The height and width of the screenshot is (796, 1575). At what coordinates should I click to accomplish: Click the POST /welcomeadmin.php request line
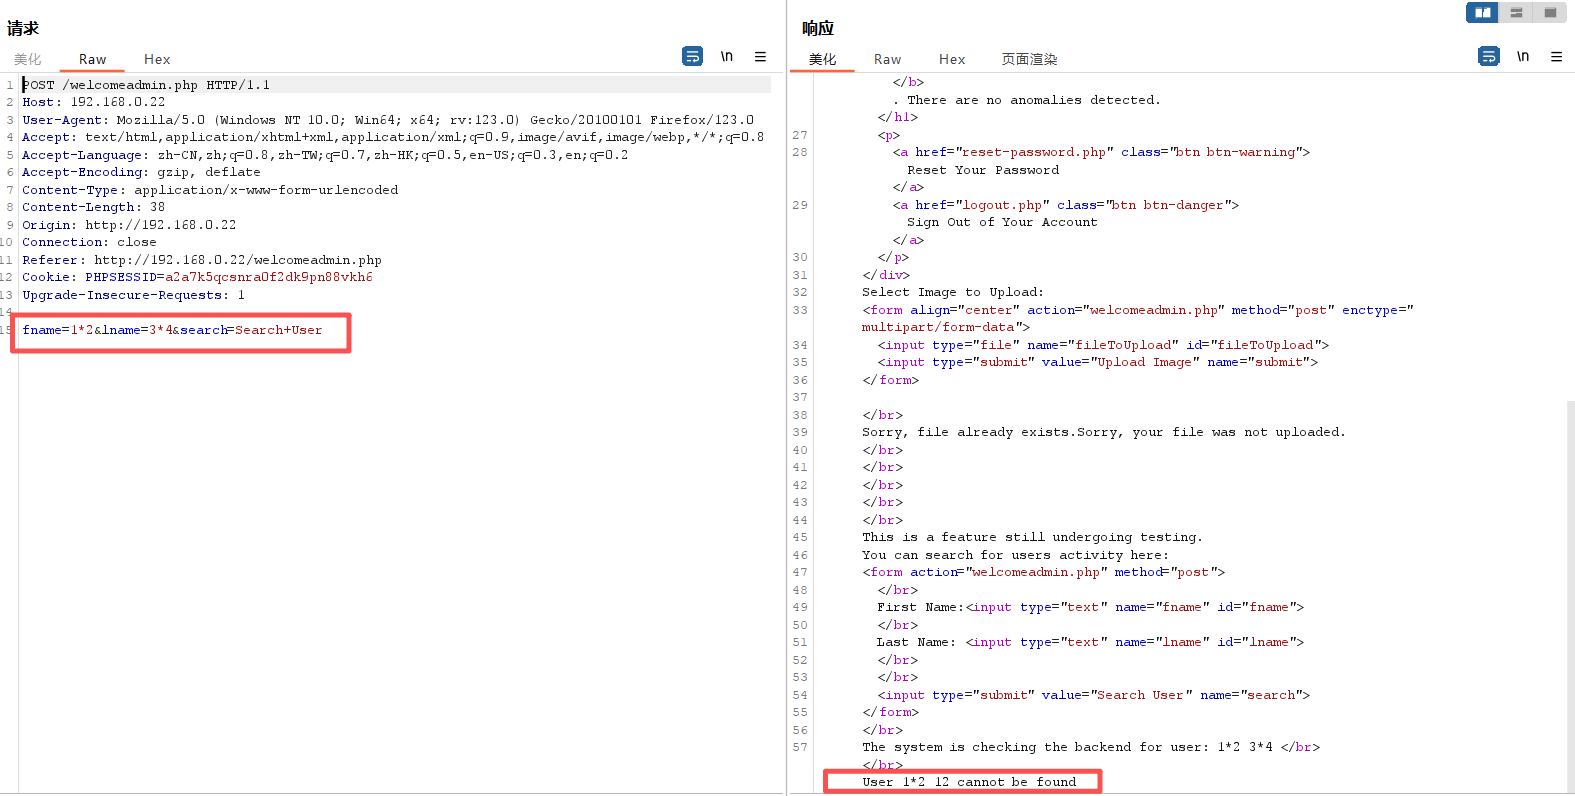click(146, 85)
